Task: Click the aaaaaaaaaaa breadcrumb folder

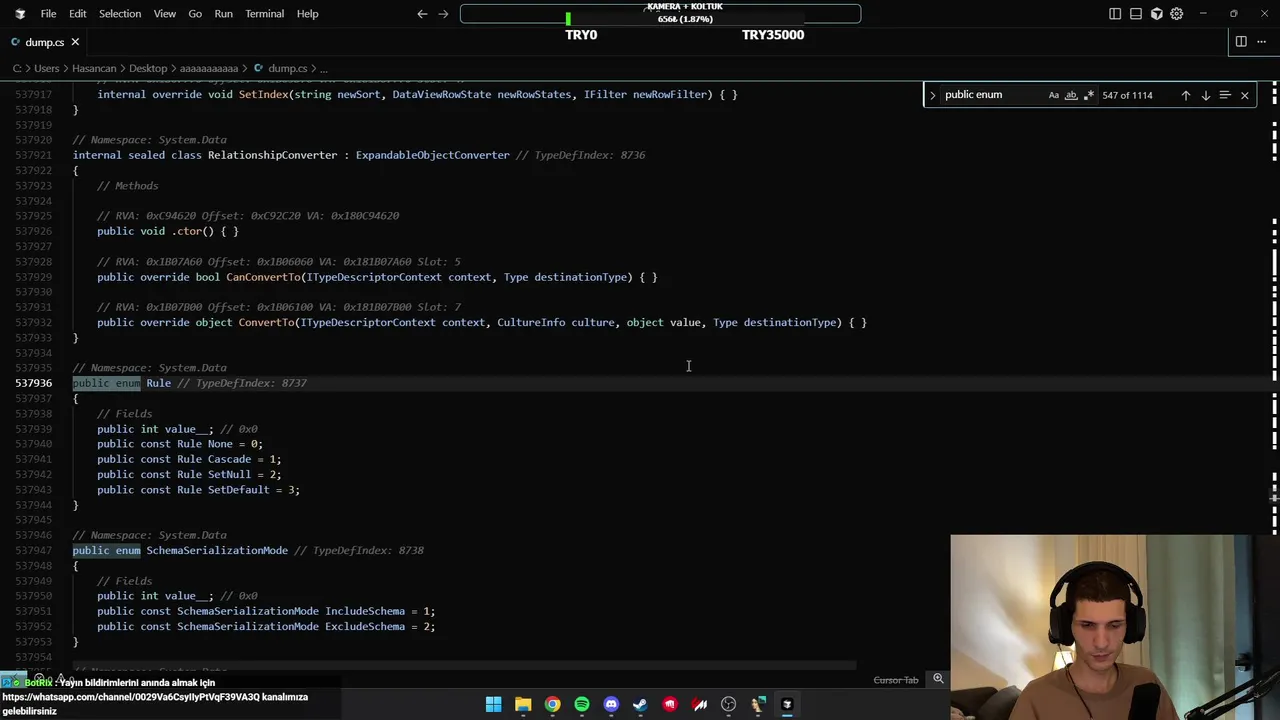Action: tap(209, 69)
